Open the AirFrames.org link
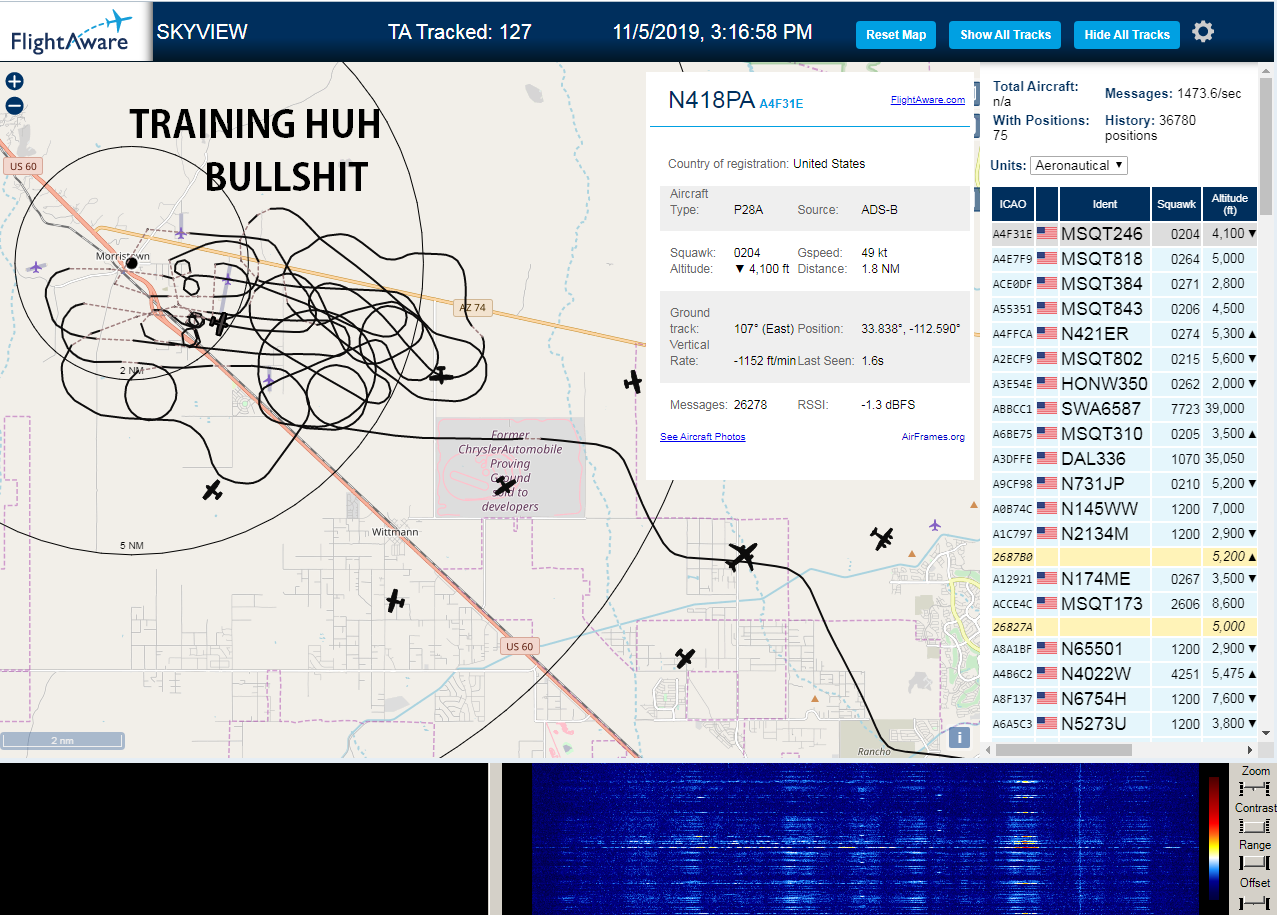The height and width of the screenshot is (915, 1277). (x=933, y=437)
